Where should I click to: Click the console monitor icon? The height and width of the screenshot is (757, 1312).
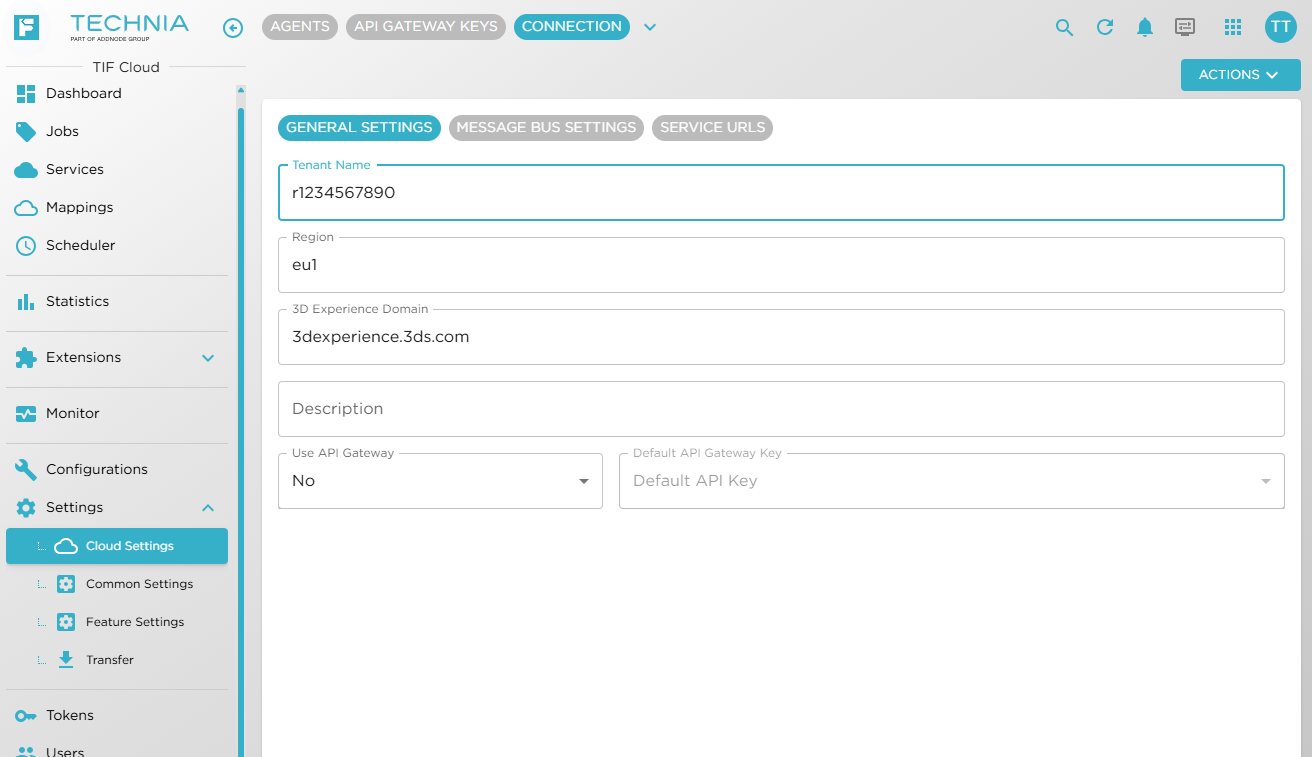click(1185, 27)
